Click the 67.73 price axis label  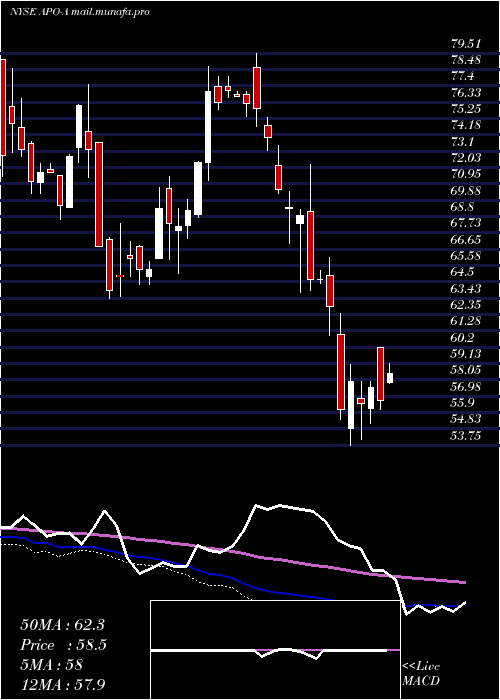[466, 224]
